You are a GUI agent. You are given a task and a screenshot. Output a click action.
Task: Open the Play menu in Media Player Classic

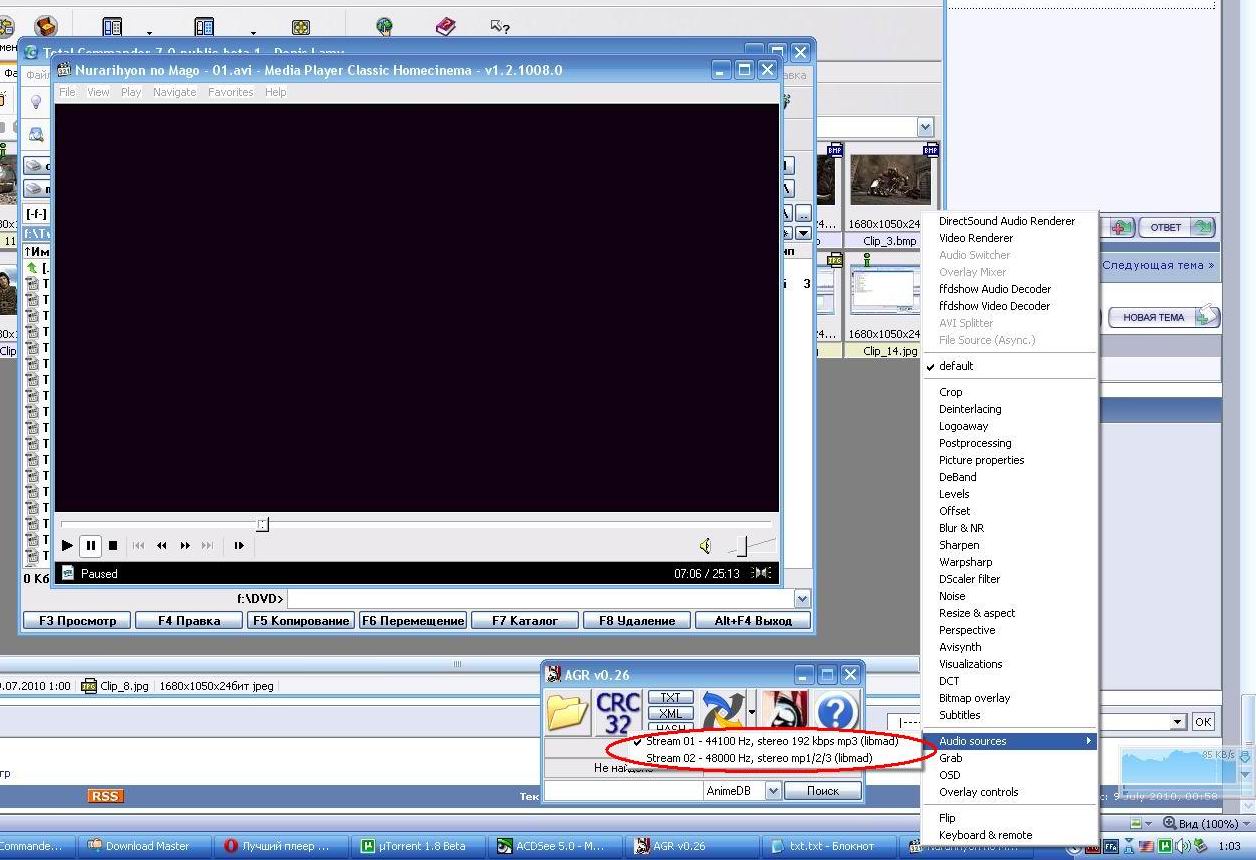point(131,92)
